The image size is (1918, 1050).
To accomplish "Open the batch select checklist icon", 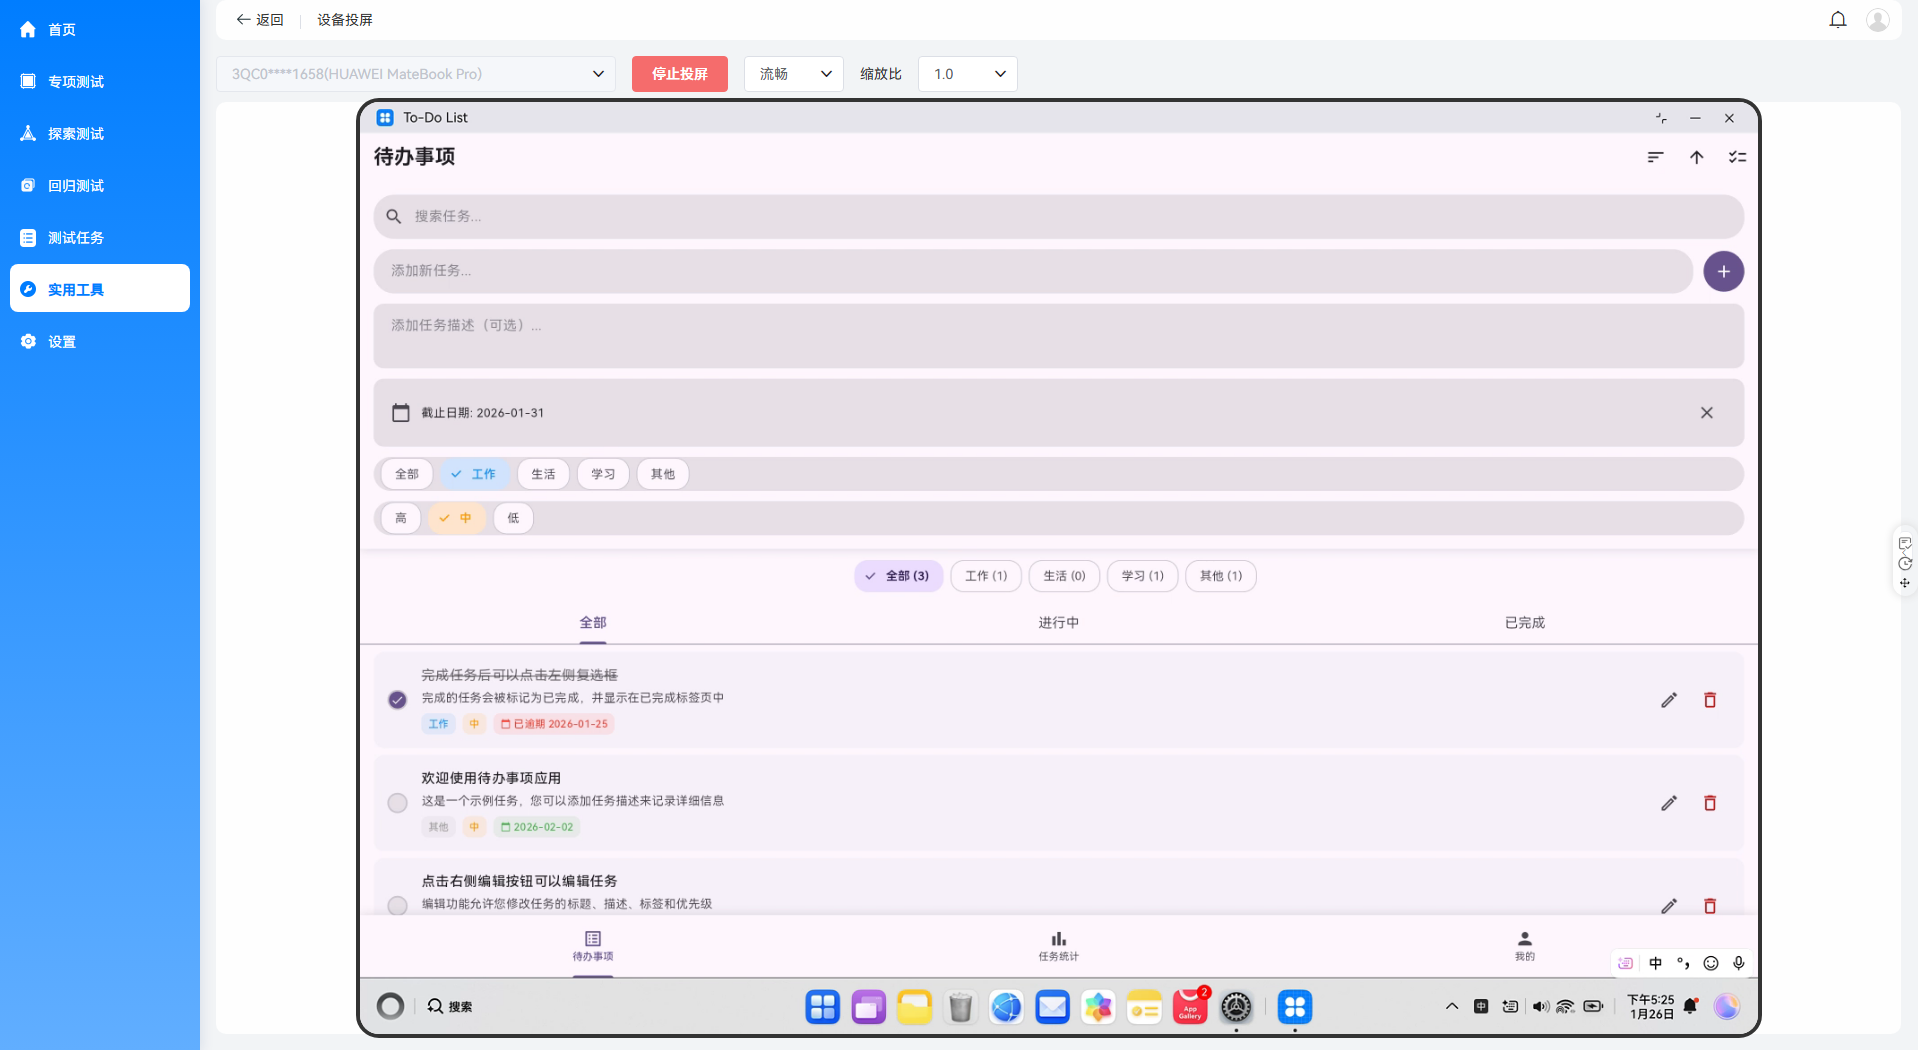I will click(1737, 157).
